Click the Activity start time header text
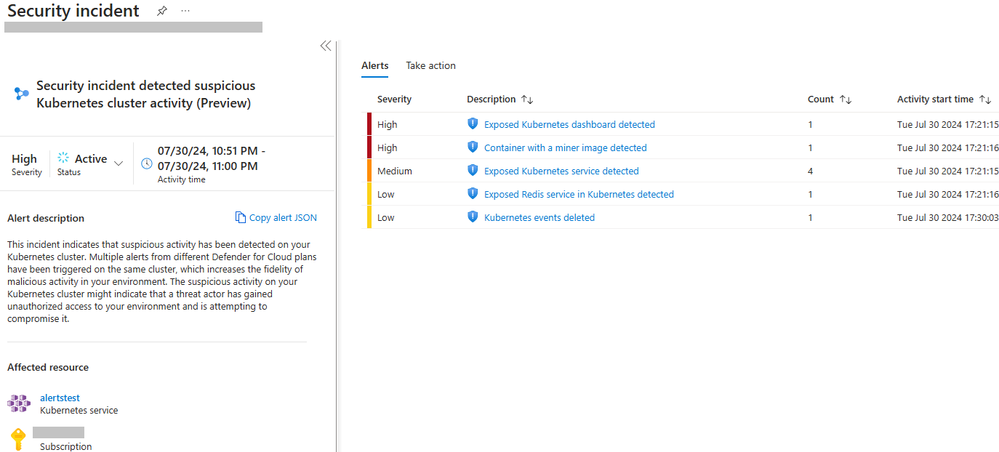The image size is (999, 452). [935, 99]
